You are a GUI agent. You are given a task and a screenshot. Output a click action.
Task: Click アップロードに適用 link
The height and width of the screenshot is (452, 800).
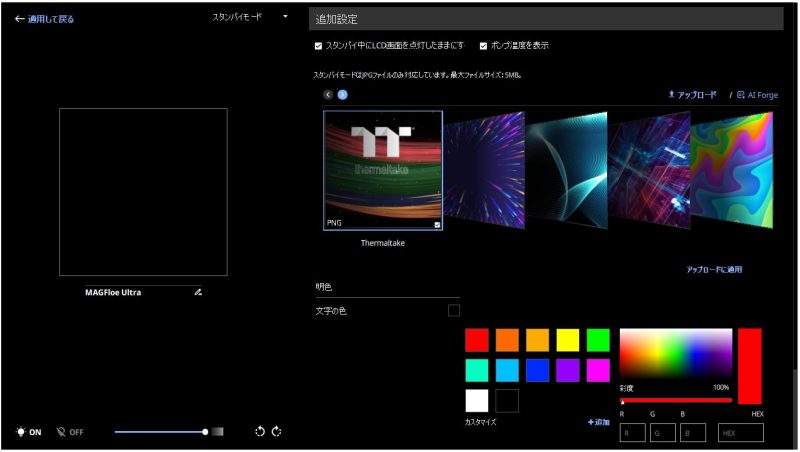point(714,270)
